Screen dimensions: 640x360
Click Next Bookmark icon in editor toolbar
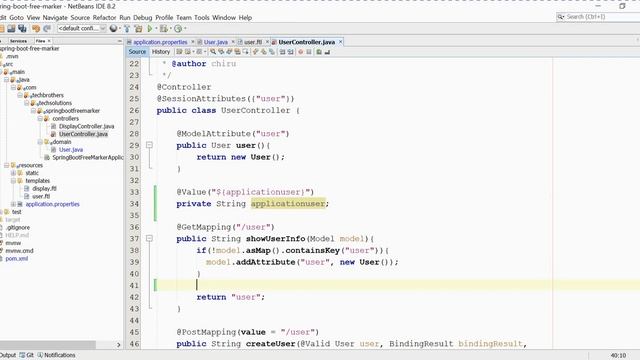coord(264,52)
